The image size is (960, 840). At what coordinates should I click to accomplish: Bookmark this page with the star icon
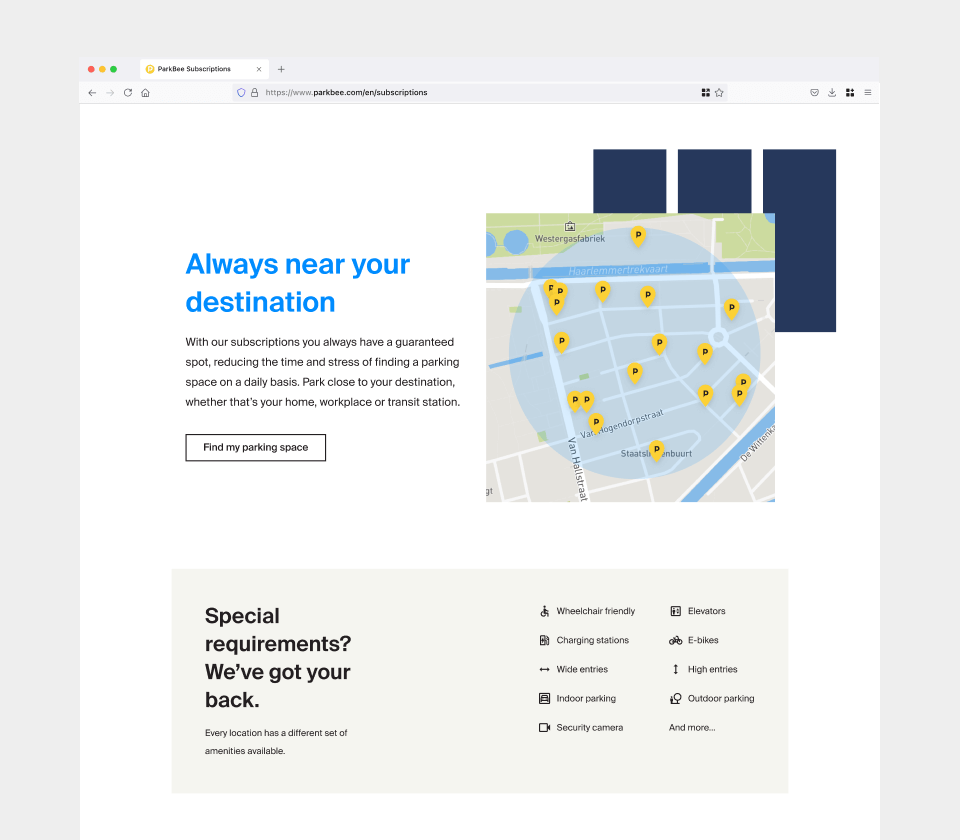(719, 92)
